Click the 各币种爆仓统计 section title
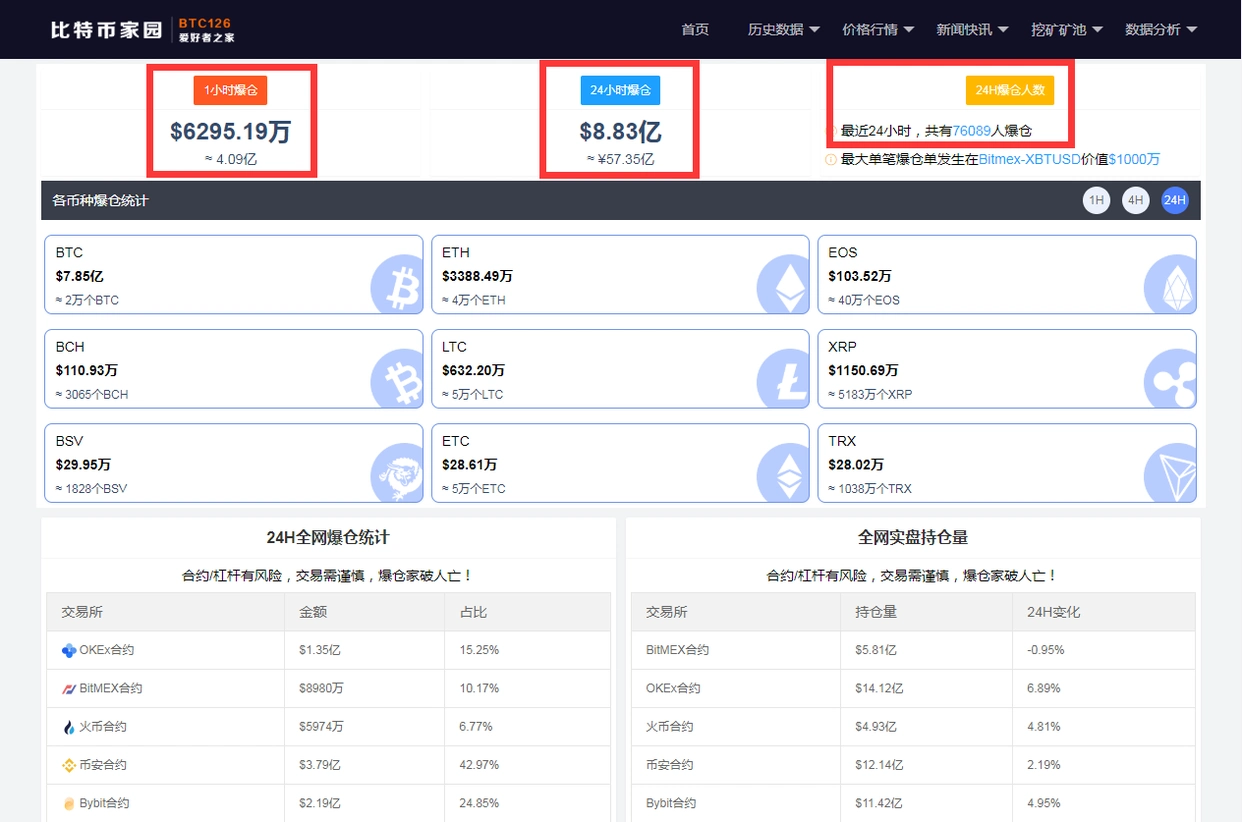This screenshot has width=1242, height=822. (100, 200)
